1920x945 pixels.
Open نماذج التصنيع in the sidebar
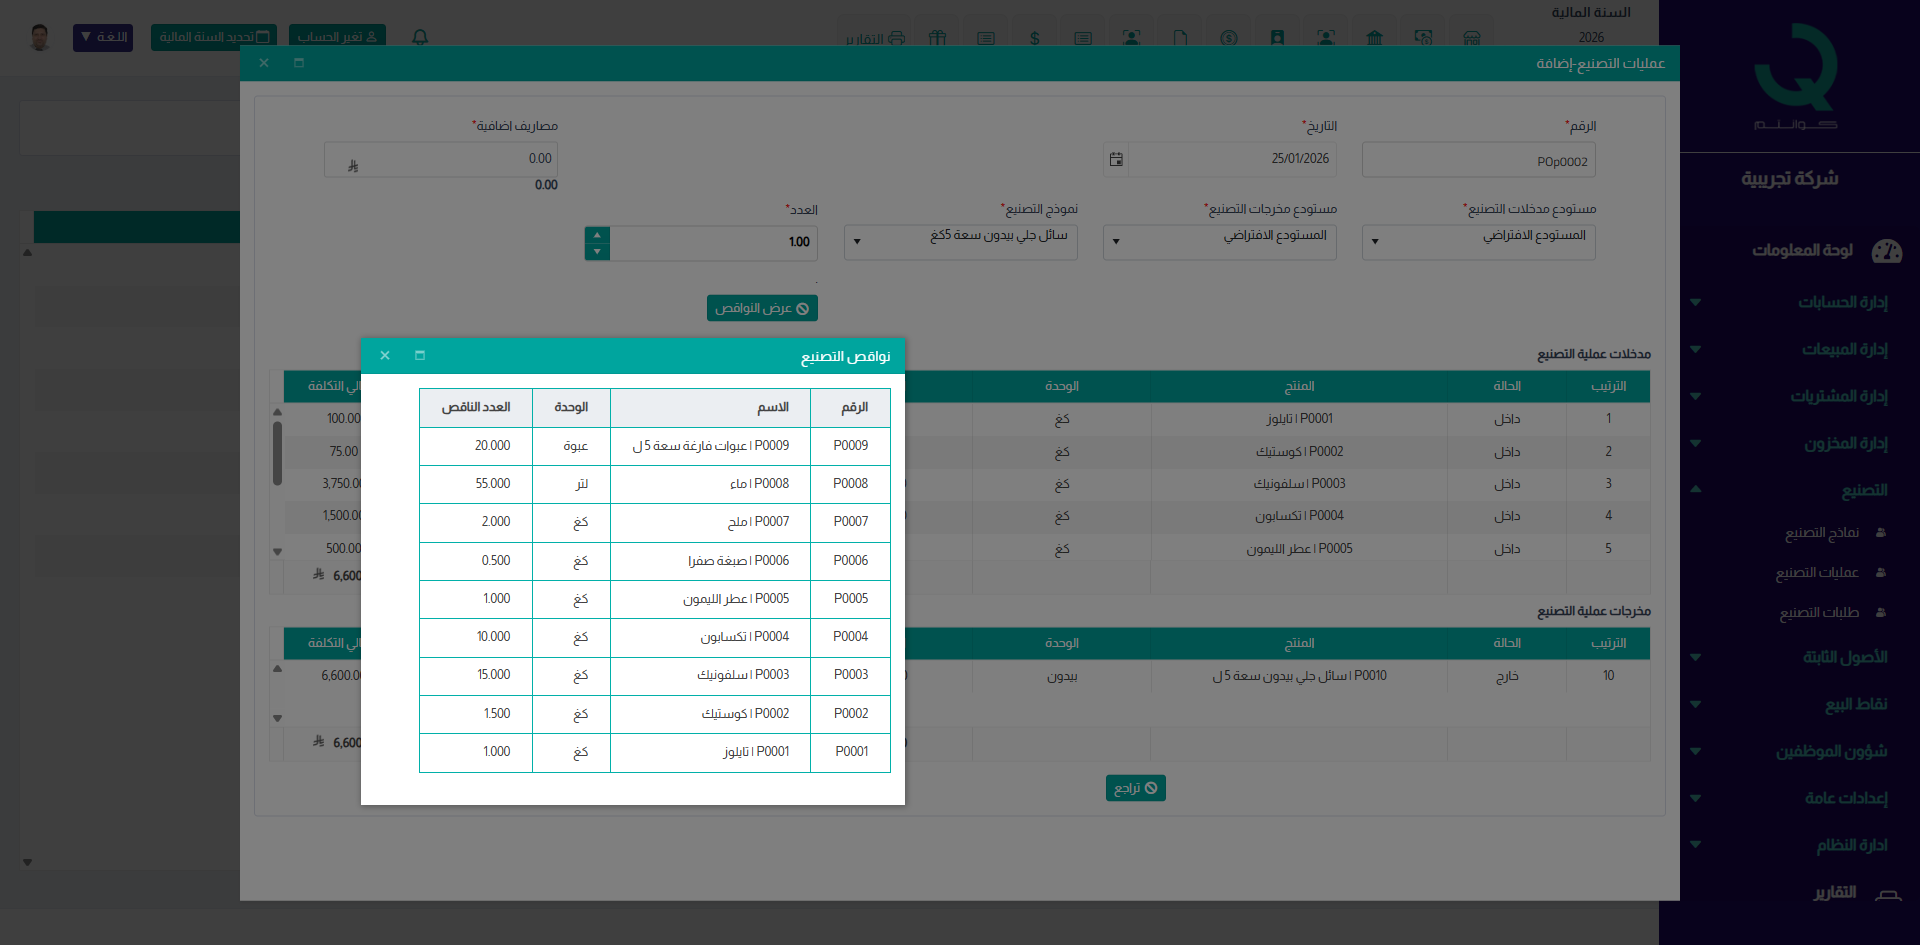pos(1821,533)
